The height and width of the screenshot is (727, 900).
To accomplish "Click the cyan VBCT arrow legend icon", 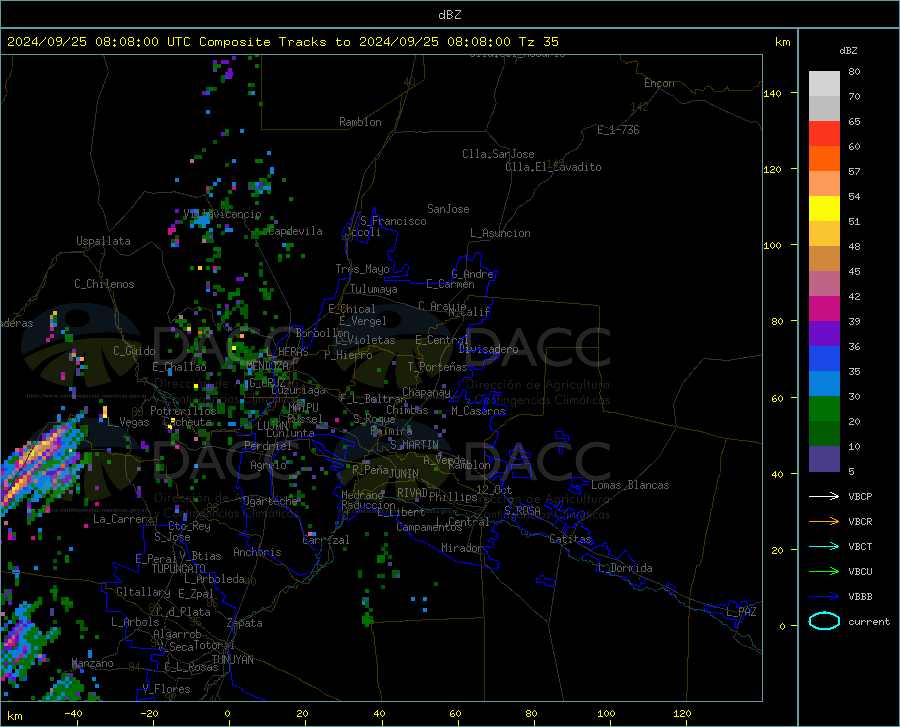I will [824, 546].
